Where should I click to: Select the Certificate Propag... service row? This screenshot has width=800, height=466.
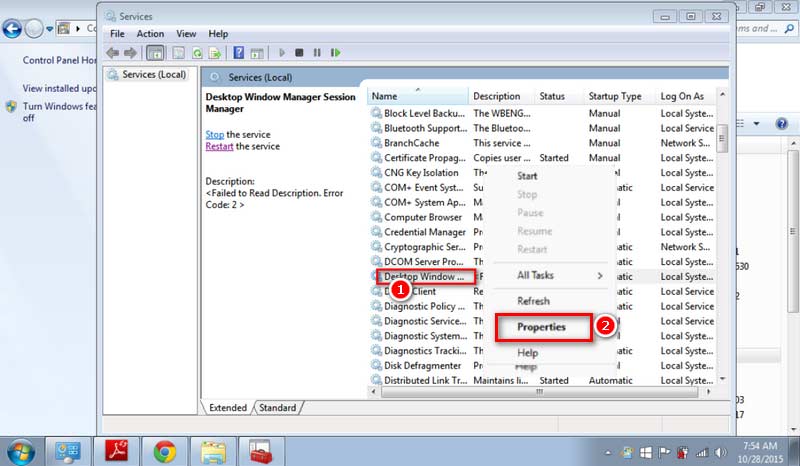(x=542, y=158)
